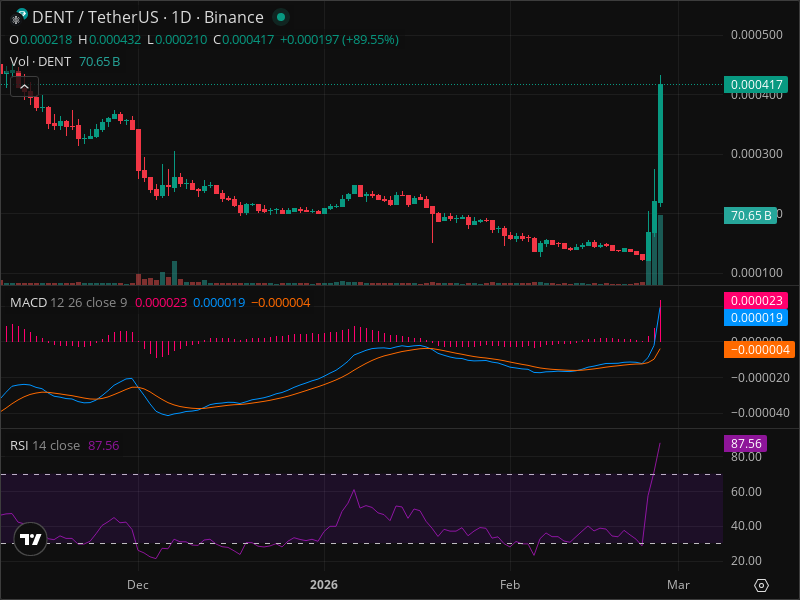
Task: Click the 40.00 RSI axis label
Action: click(746, 526)
